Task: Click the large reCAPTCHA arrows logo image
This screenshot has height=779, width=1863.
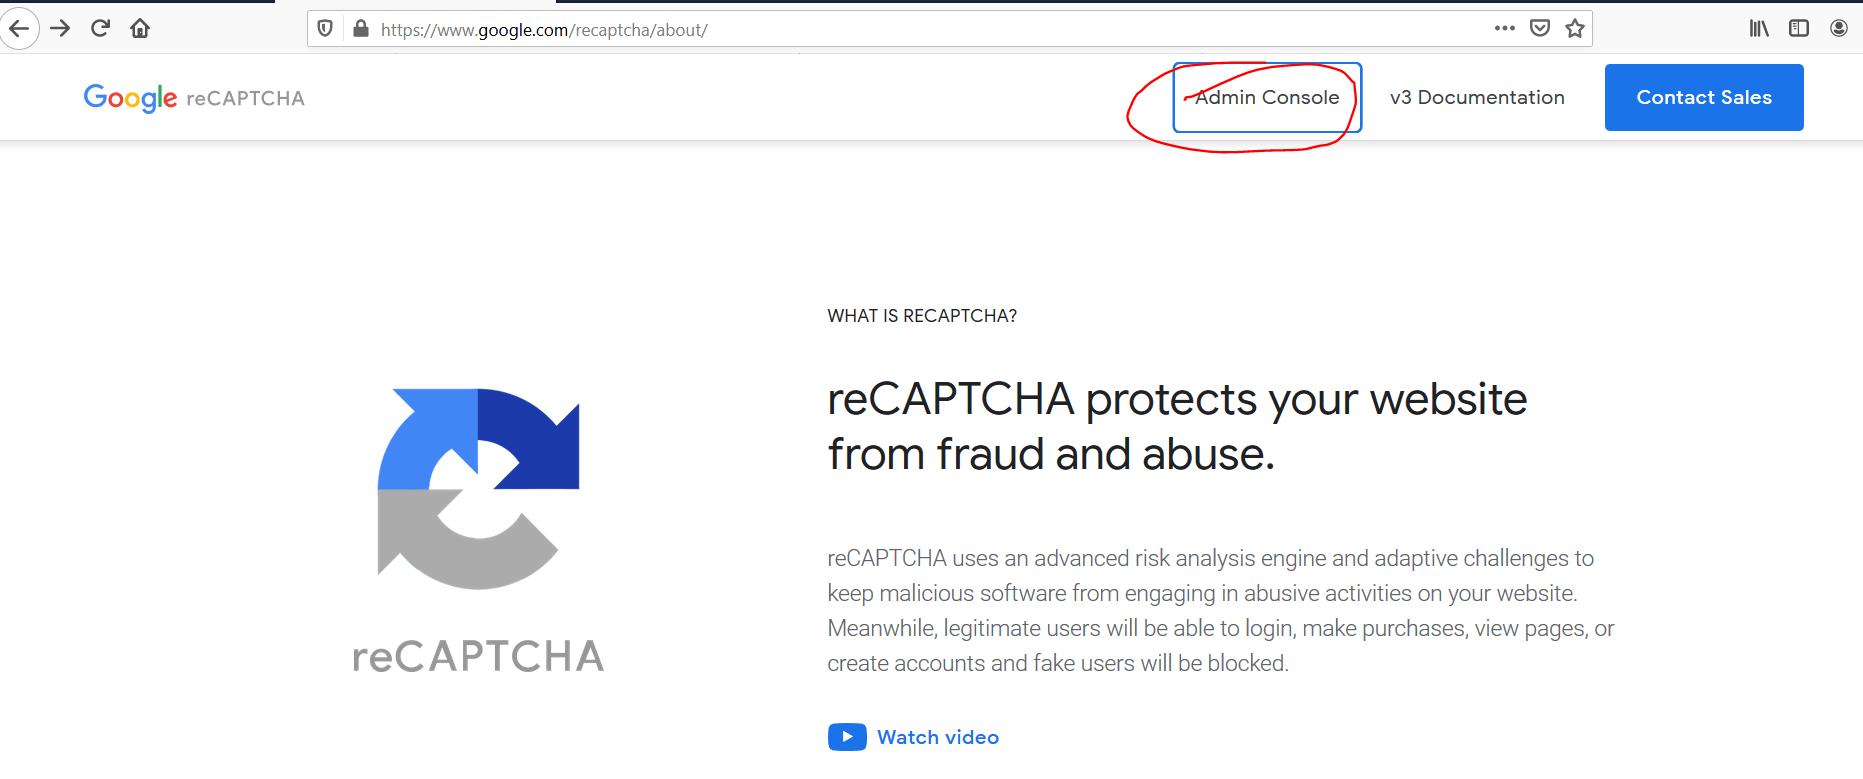Action: (x=478, y=489)
